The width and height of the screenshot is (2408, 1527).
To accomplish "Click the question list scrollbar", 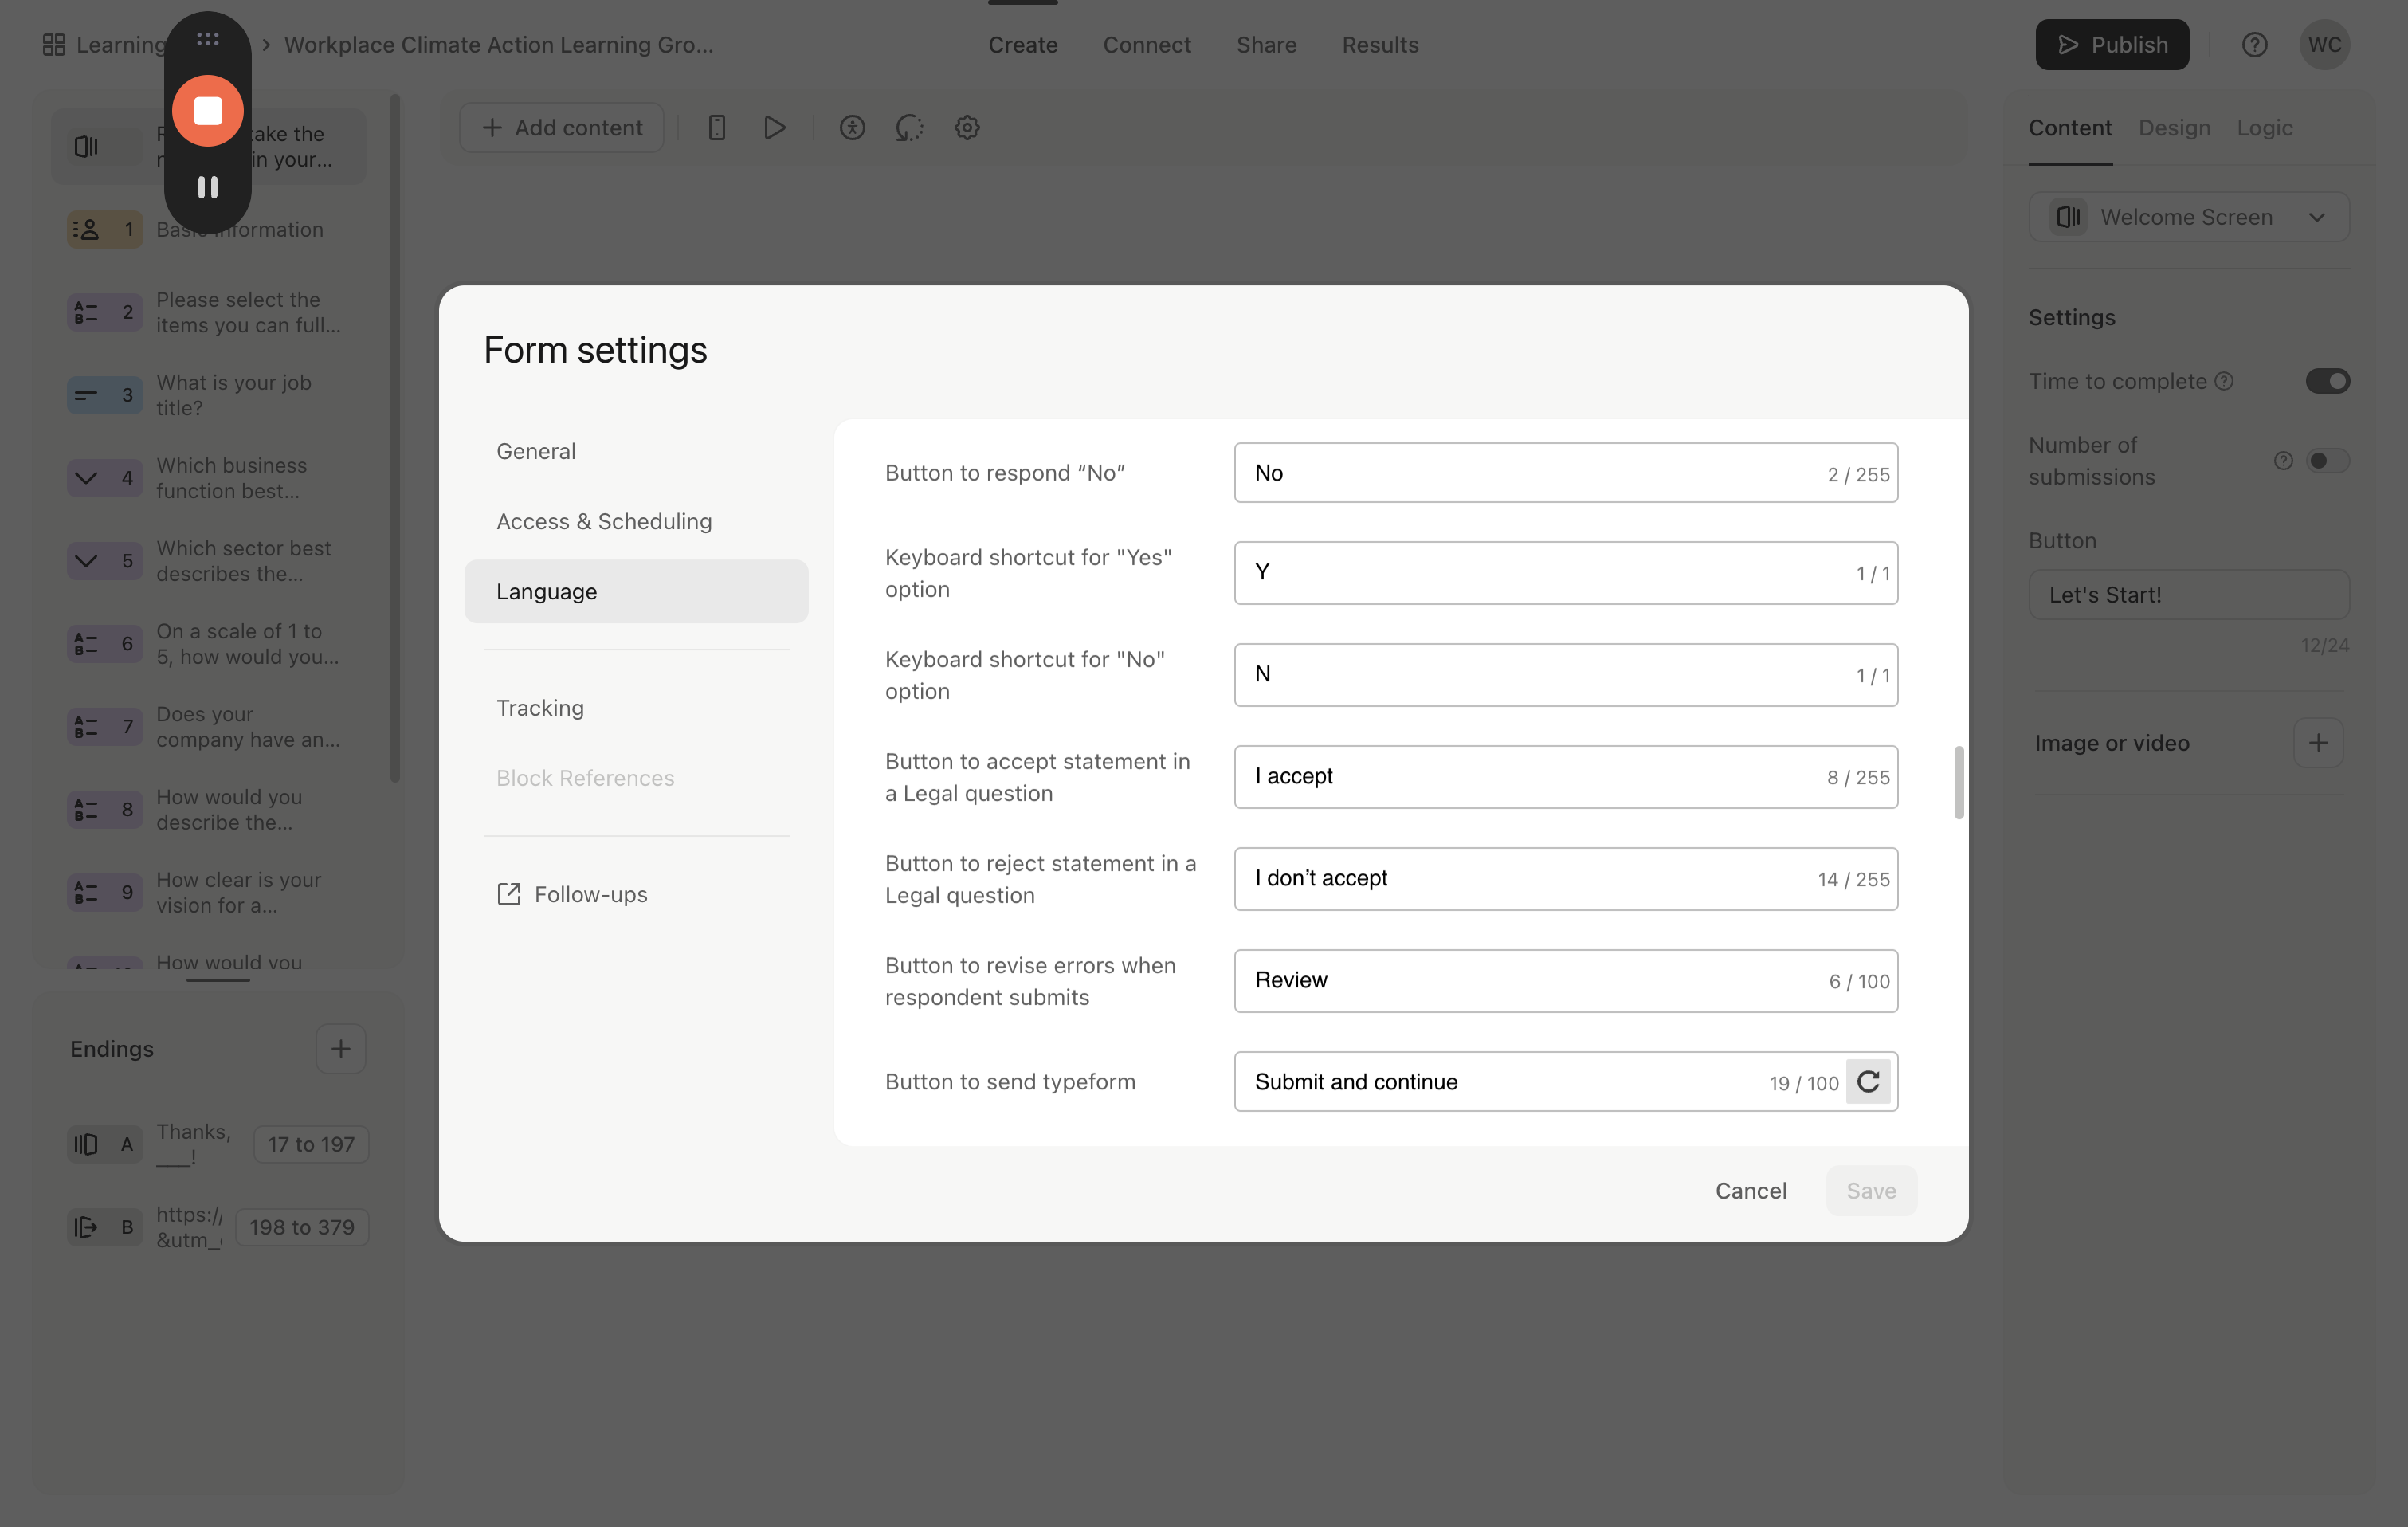I will 395,438.
